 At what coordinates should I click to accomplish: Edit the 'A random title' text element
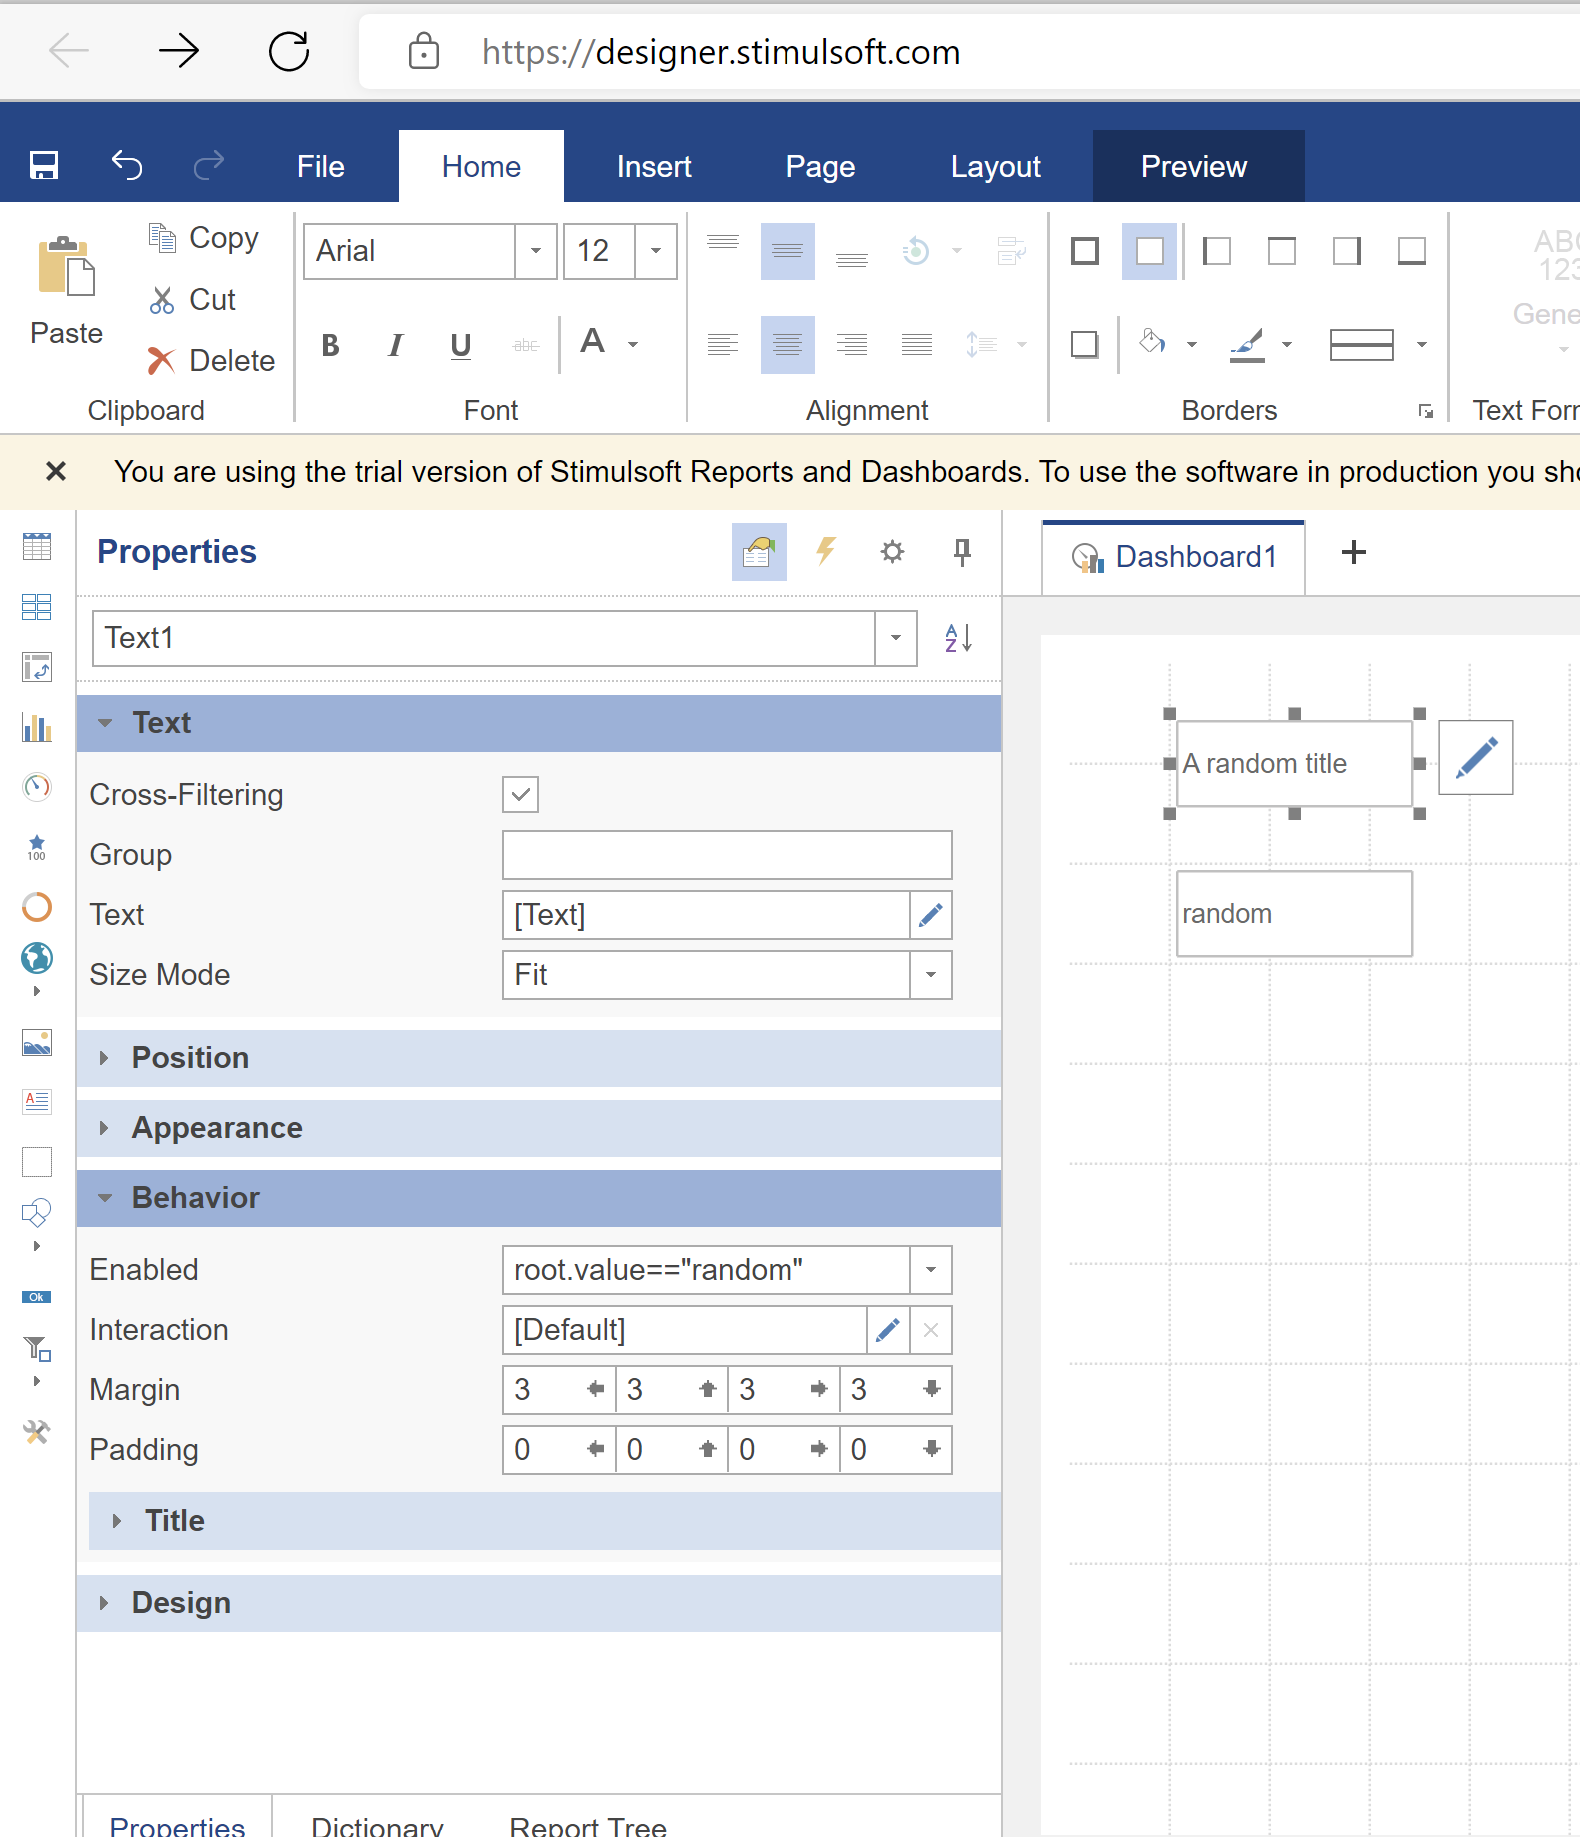click(1476, 757)
